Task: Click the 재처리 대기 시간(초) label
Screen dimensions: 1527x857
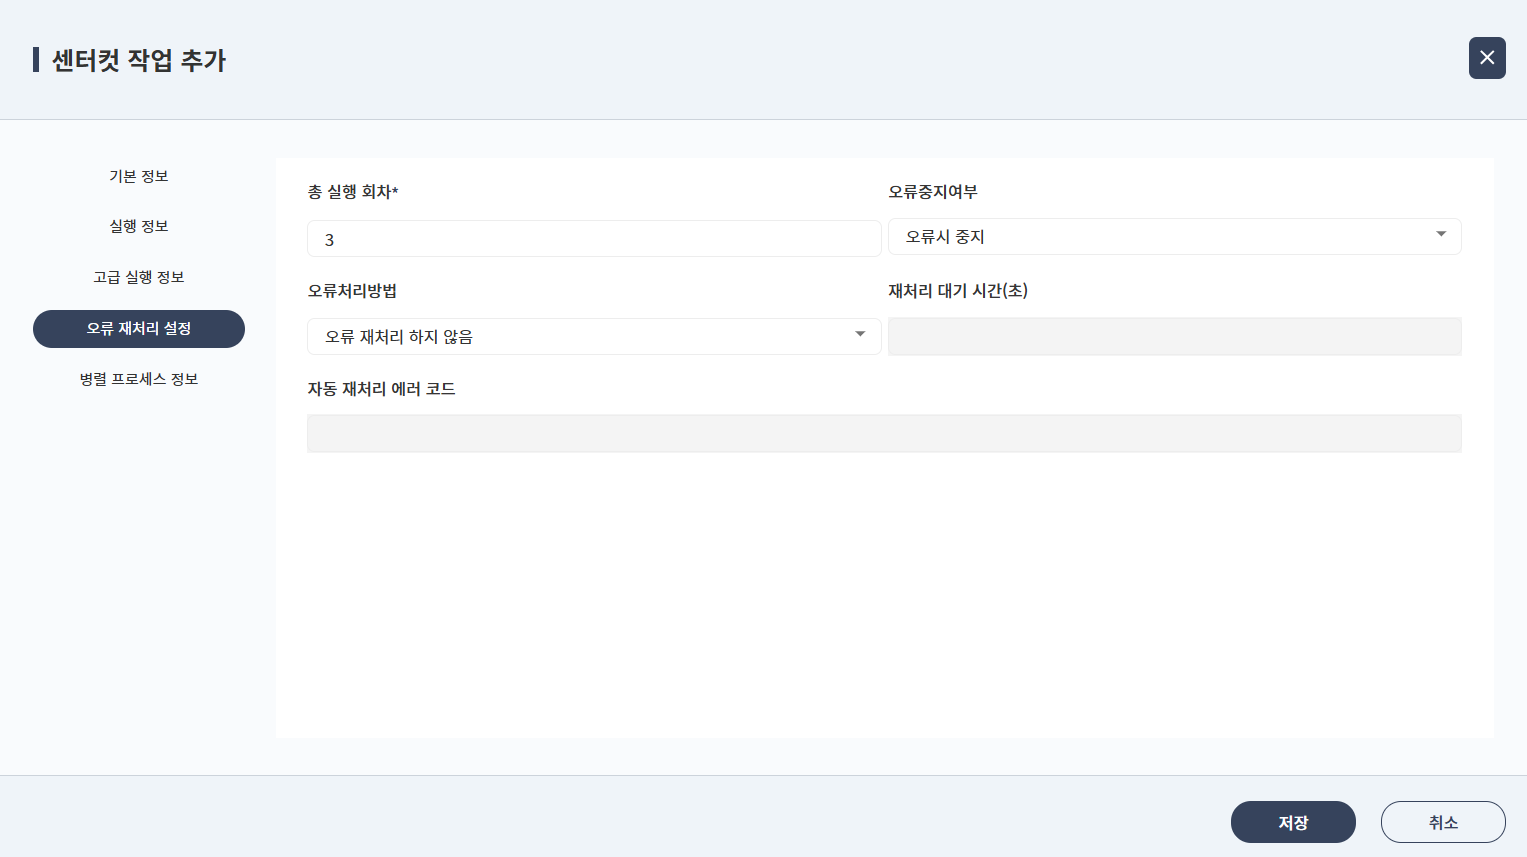Action: click(x=958, y=291)
